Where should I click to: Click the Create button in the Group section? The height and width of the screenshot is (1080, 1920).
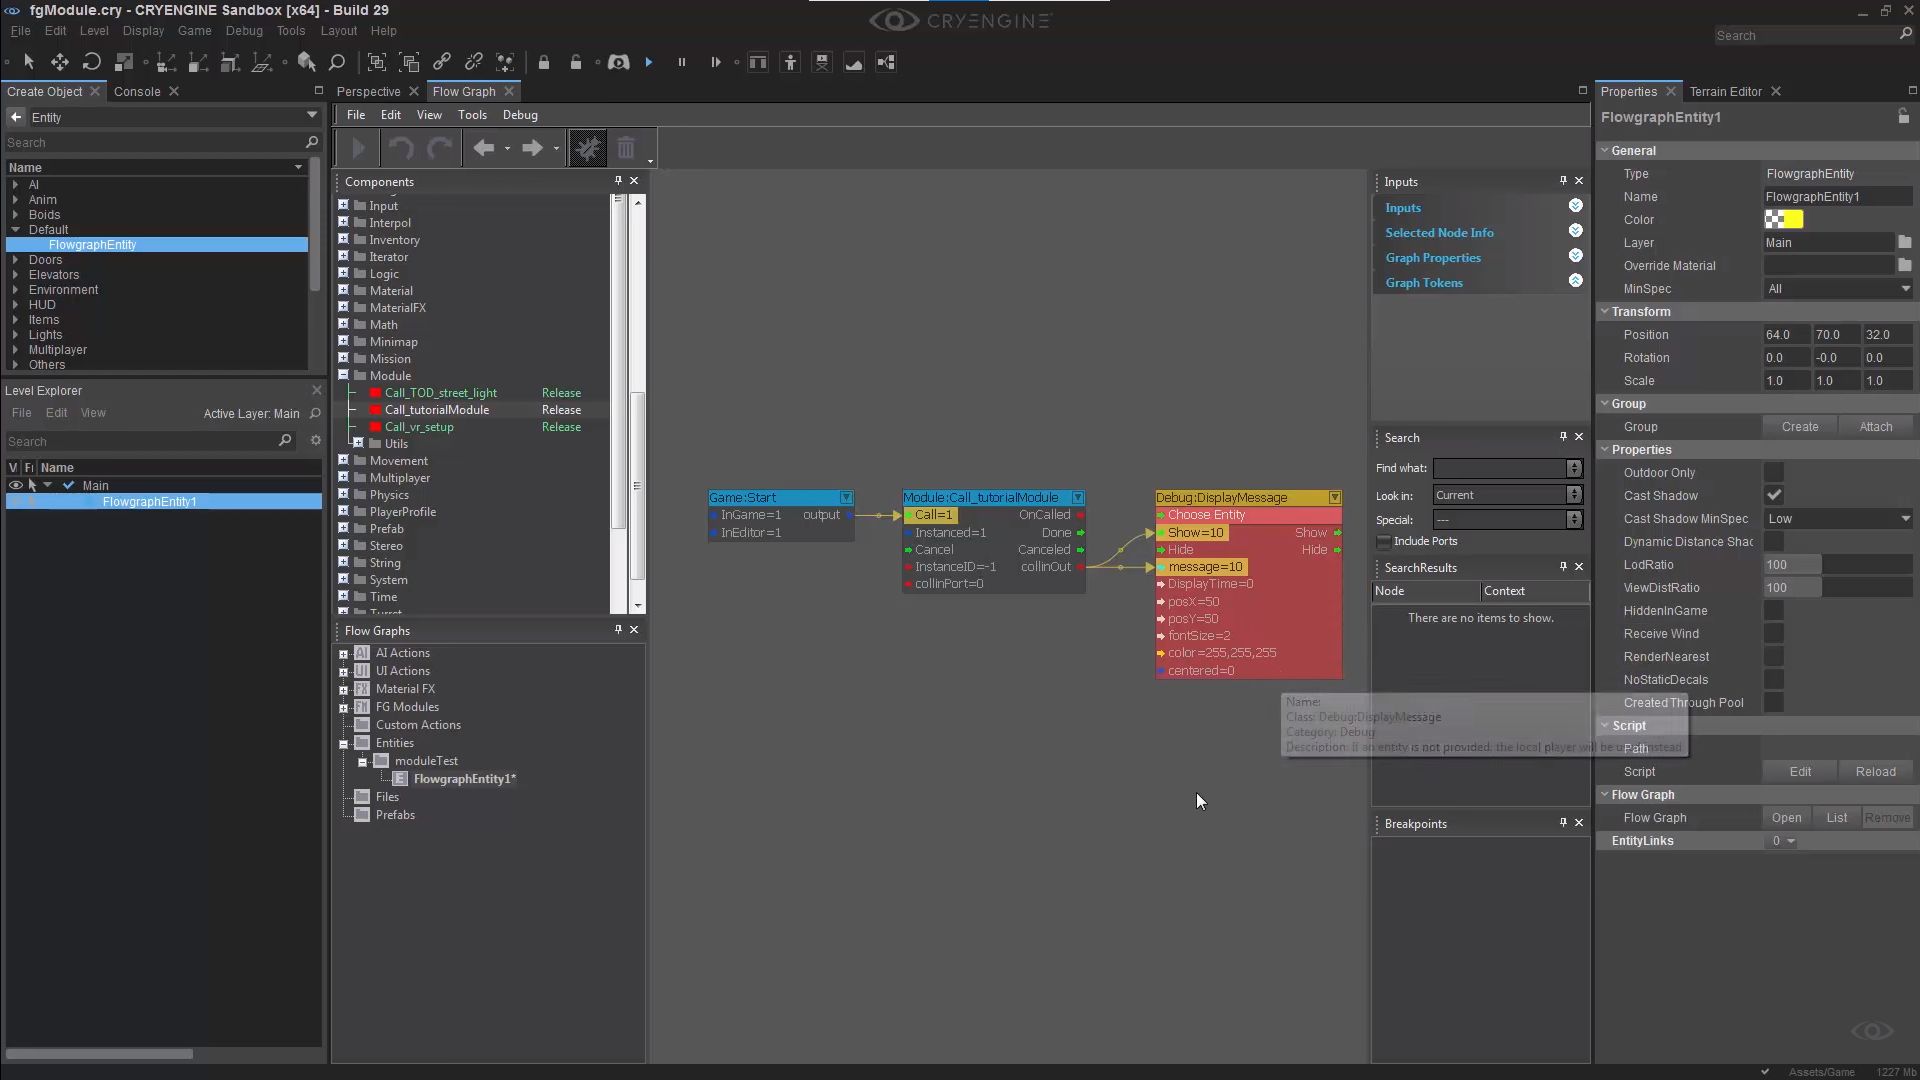point(1798,426)
